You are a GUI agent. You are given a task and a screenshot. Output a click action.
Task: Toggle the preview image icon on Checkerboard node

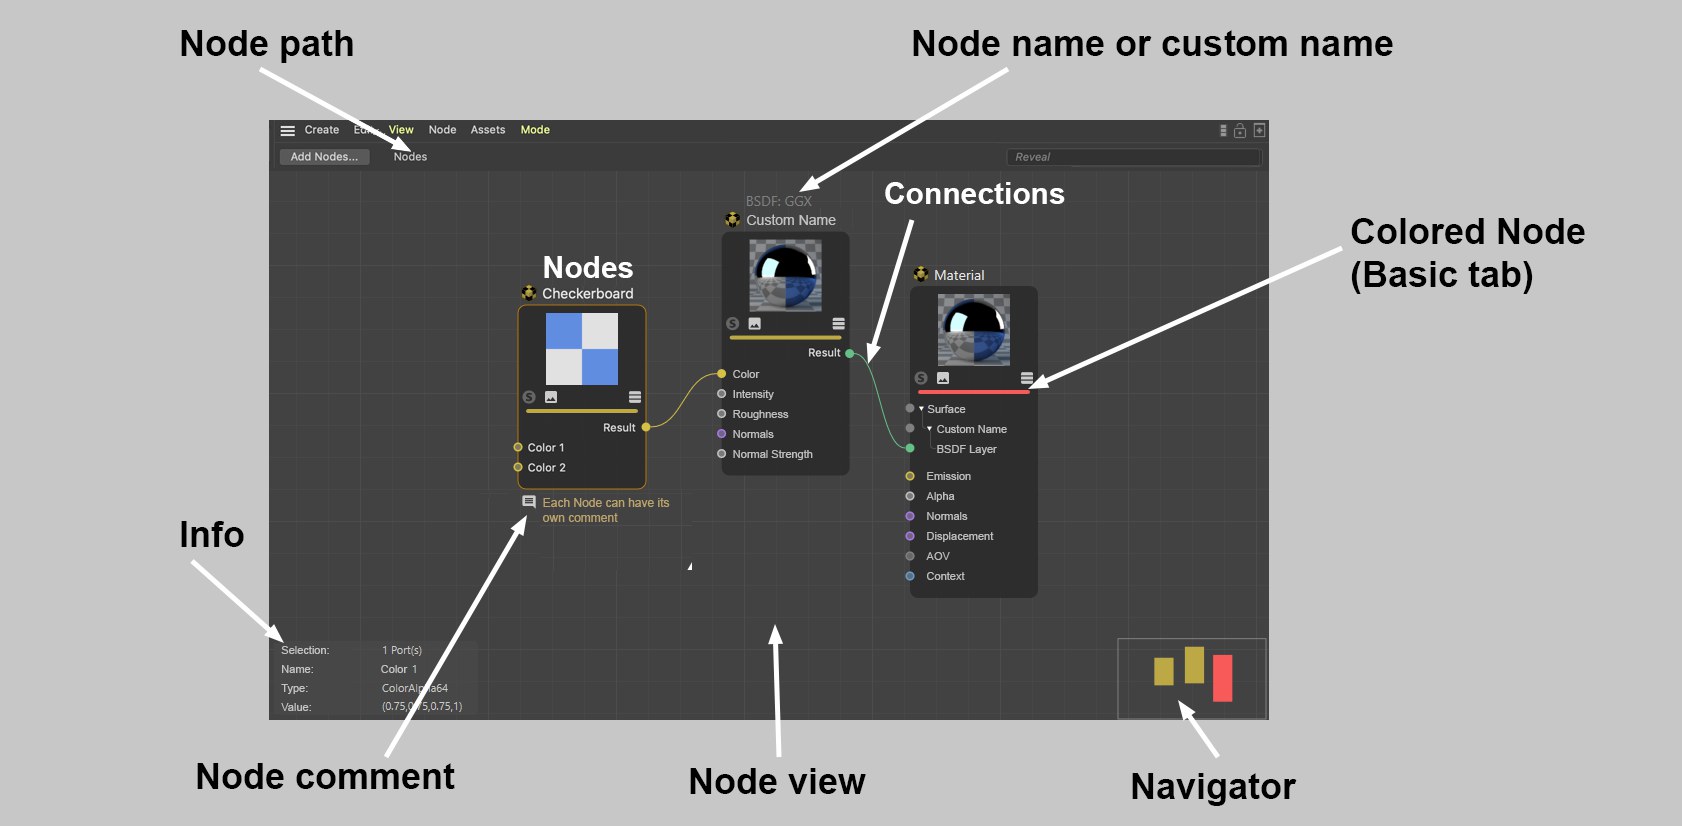[551, 397]
